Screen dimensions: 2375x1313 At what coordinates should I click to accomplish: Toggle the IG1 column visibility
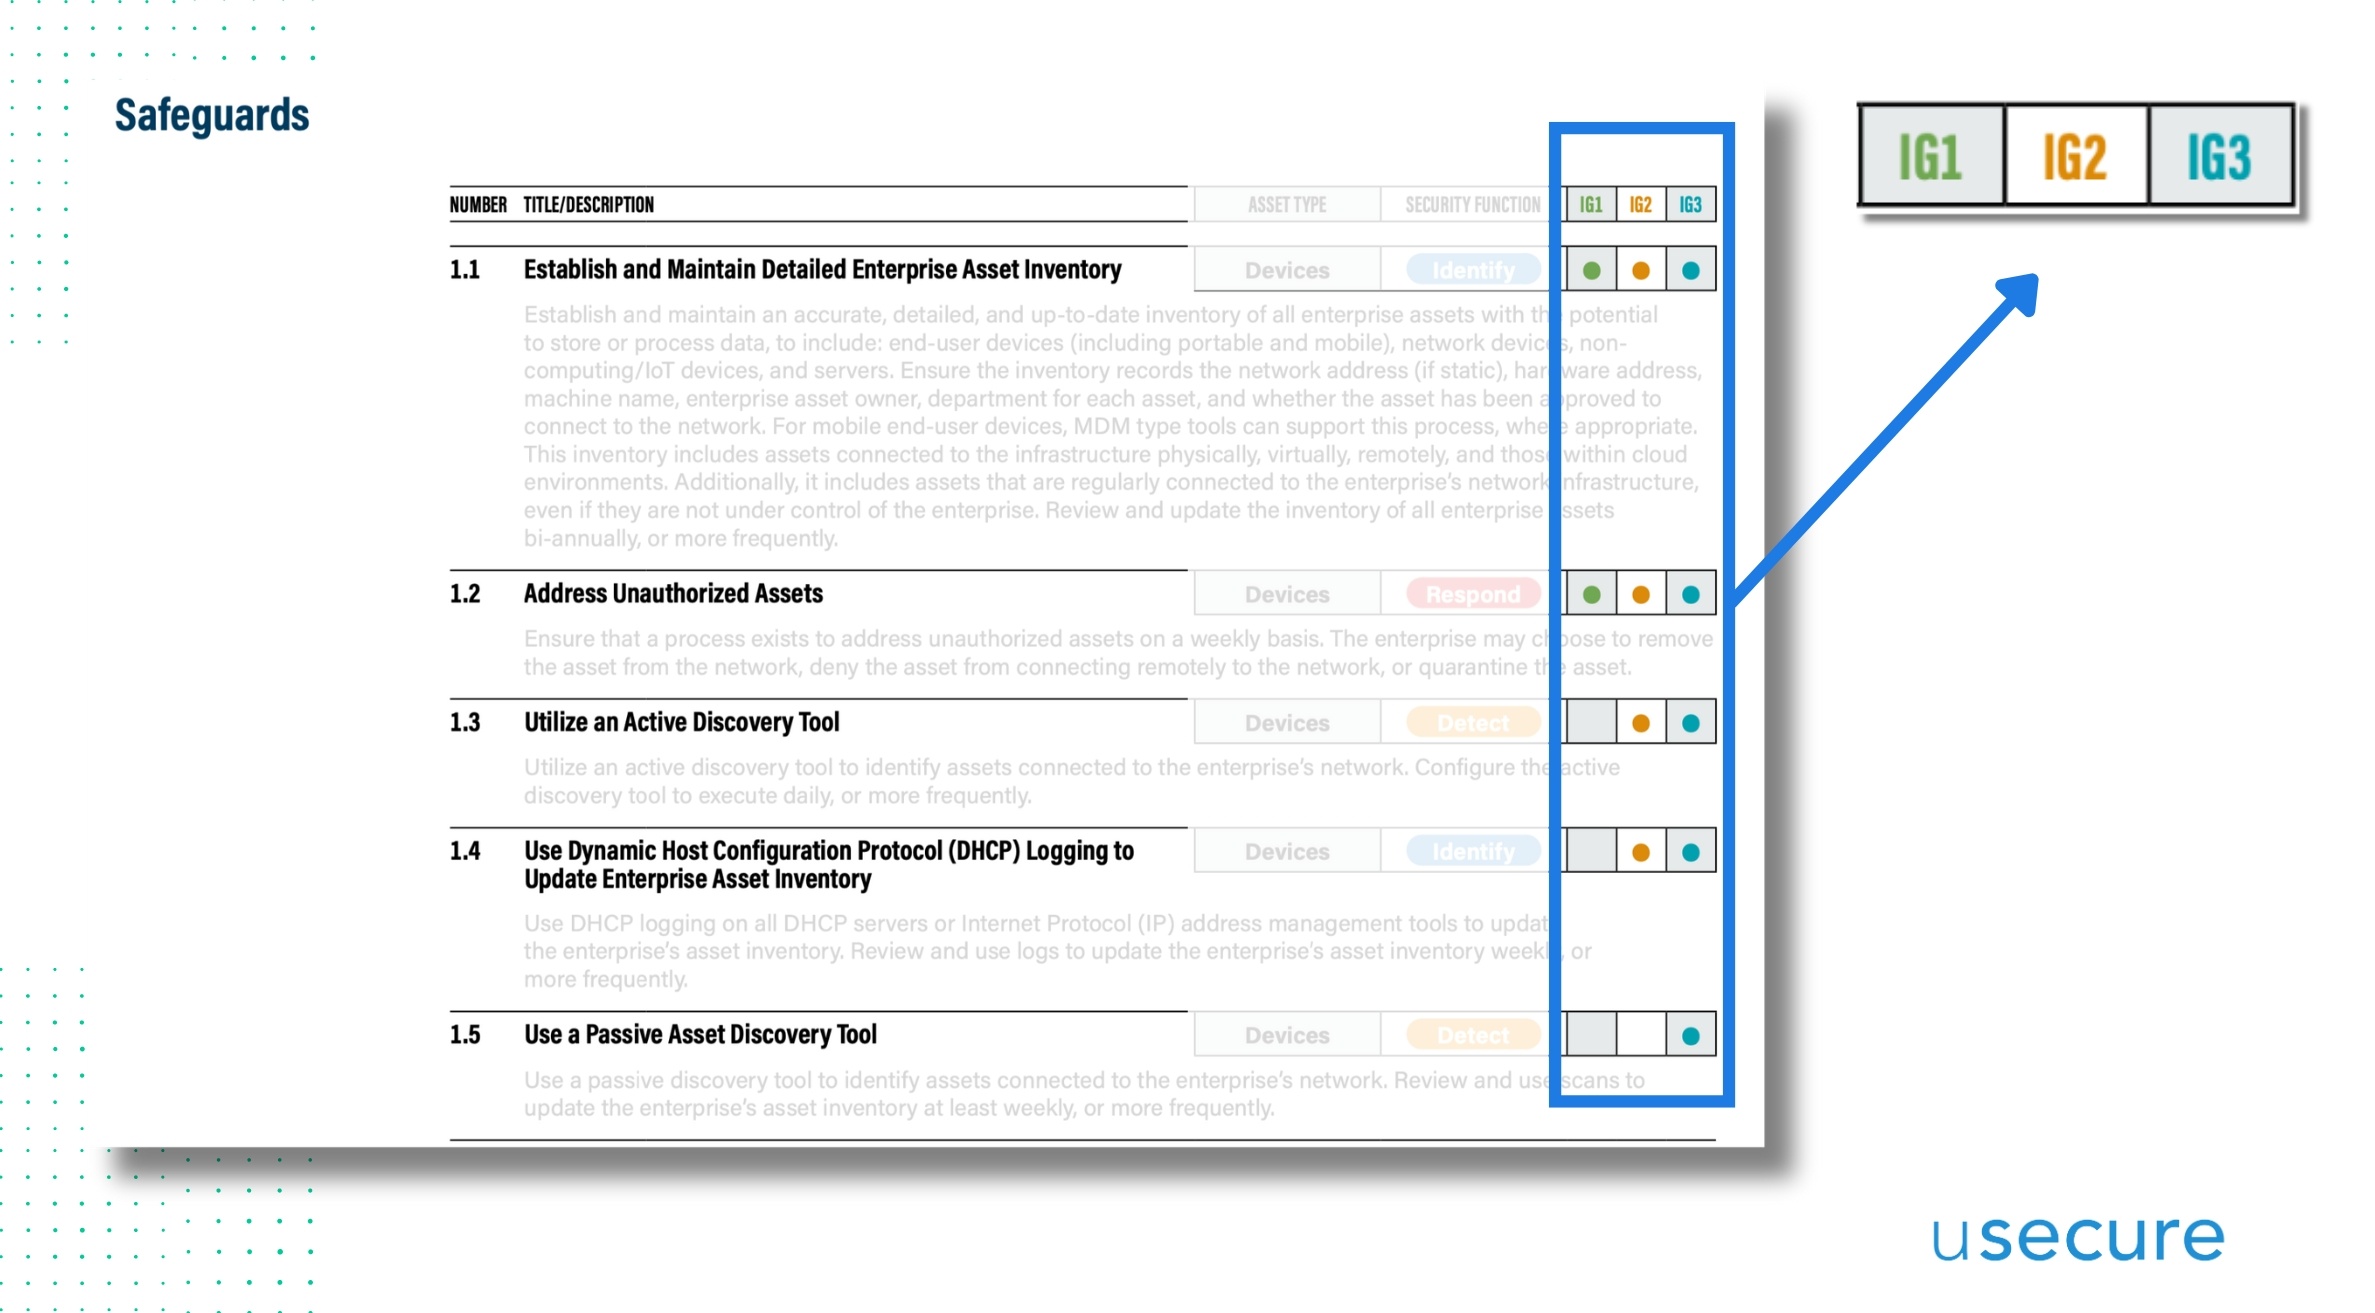pyautogui.click(x=1589, y=202)
